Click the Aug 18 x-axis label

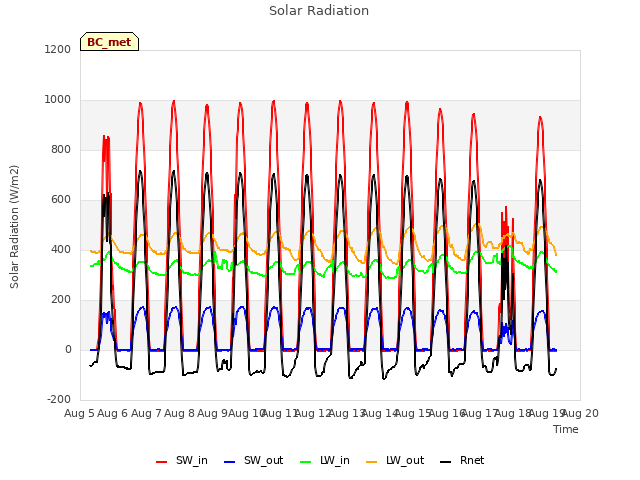tap(513, 413)
